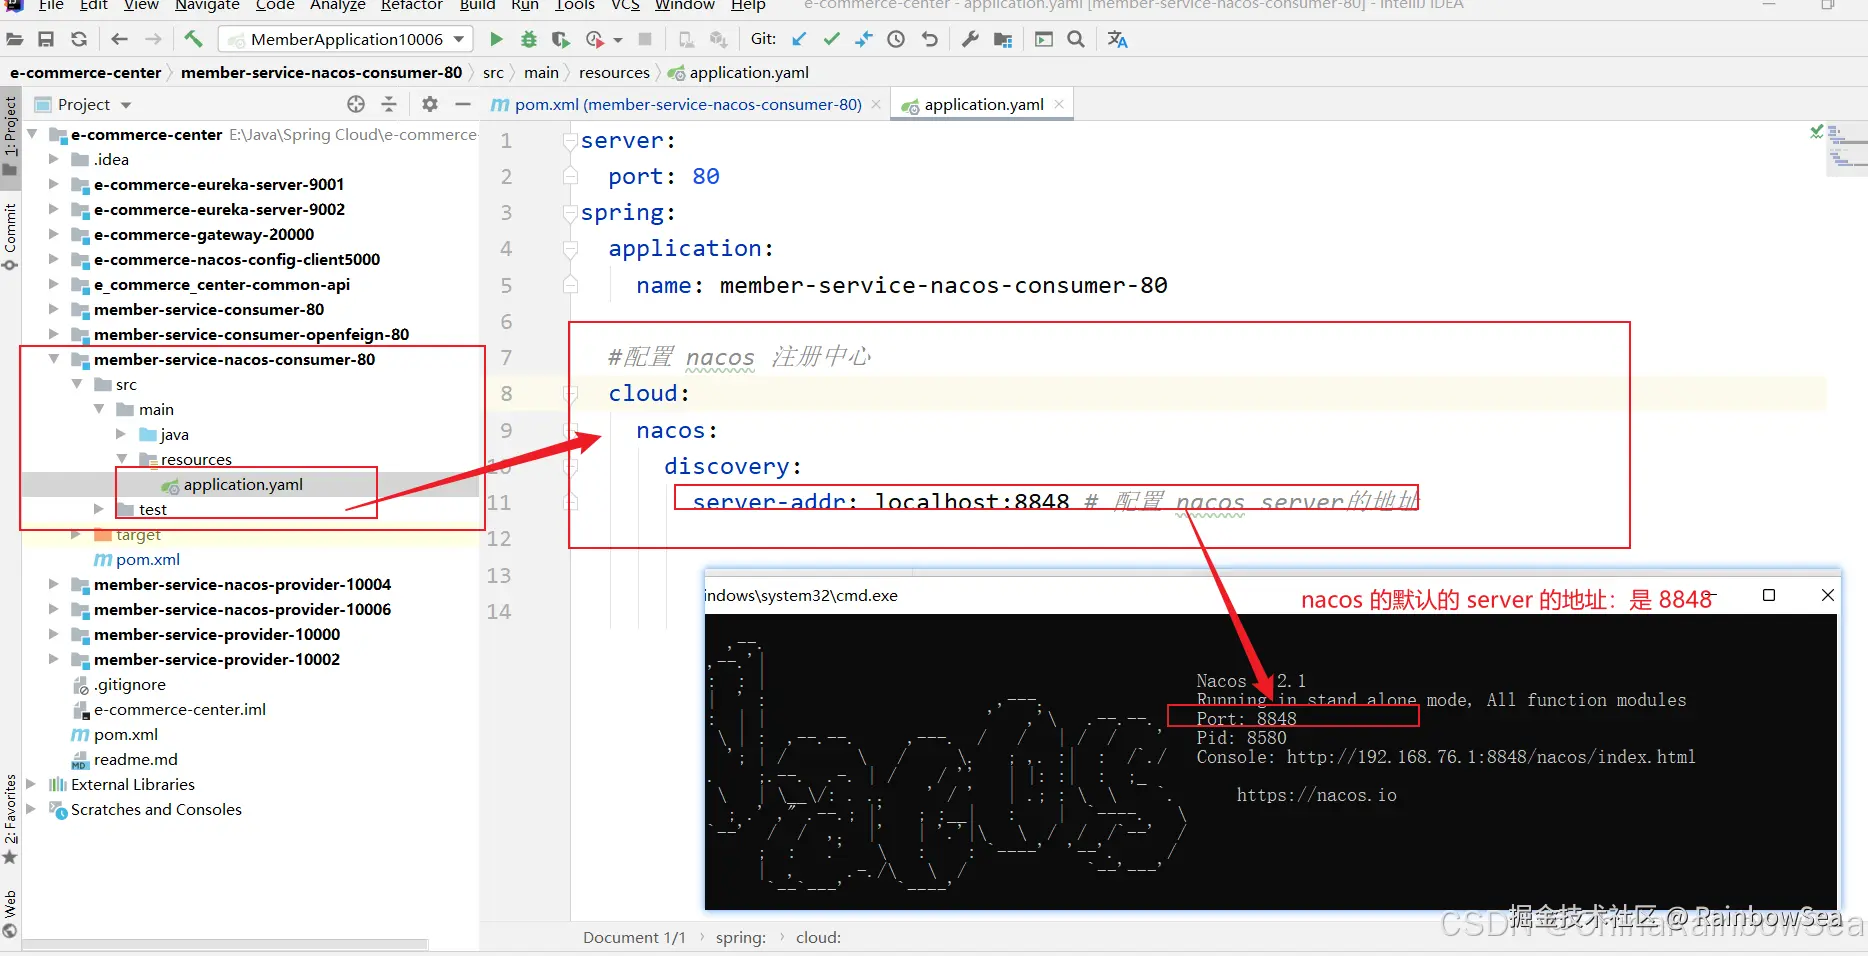Click the spring: breadcrumb at editor bottom
Screen dimensions: 1868x956
click(741, 938)
